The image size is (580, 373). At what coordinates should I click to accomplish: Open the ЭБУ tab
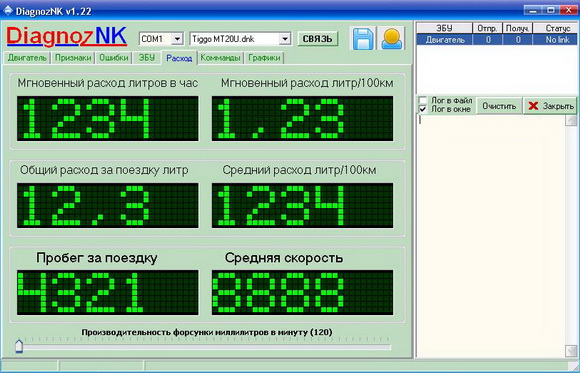click(147, 58)
